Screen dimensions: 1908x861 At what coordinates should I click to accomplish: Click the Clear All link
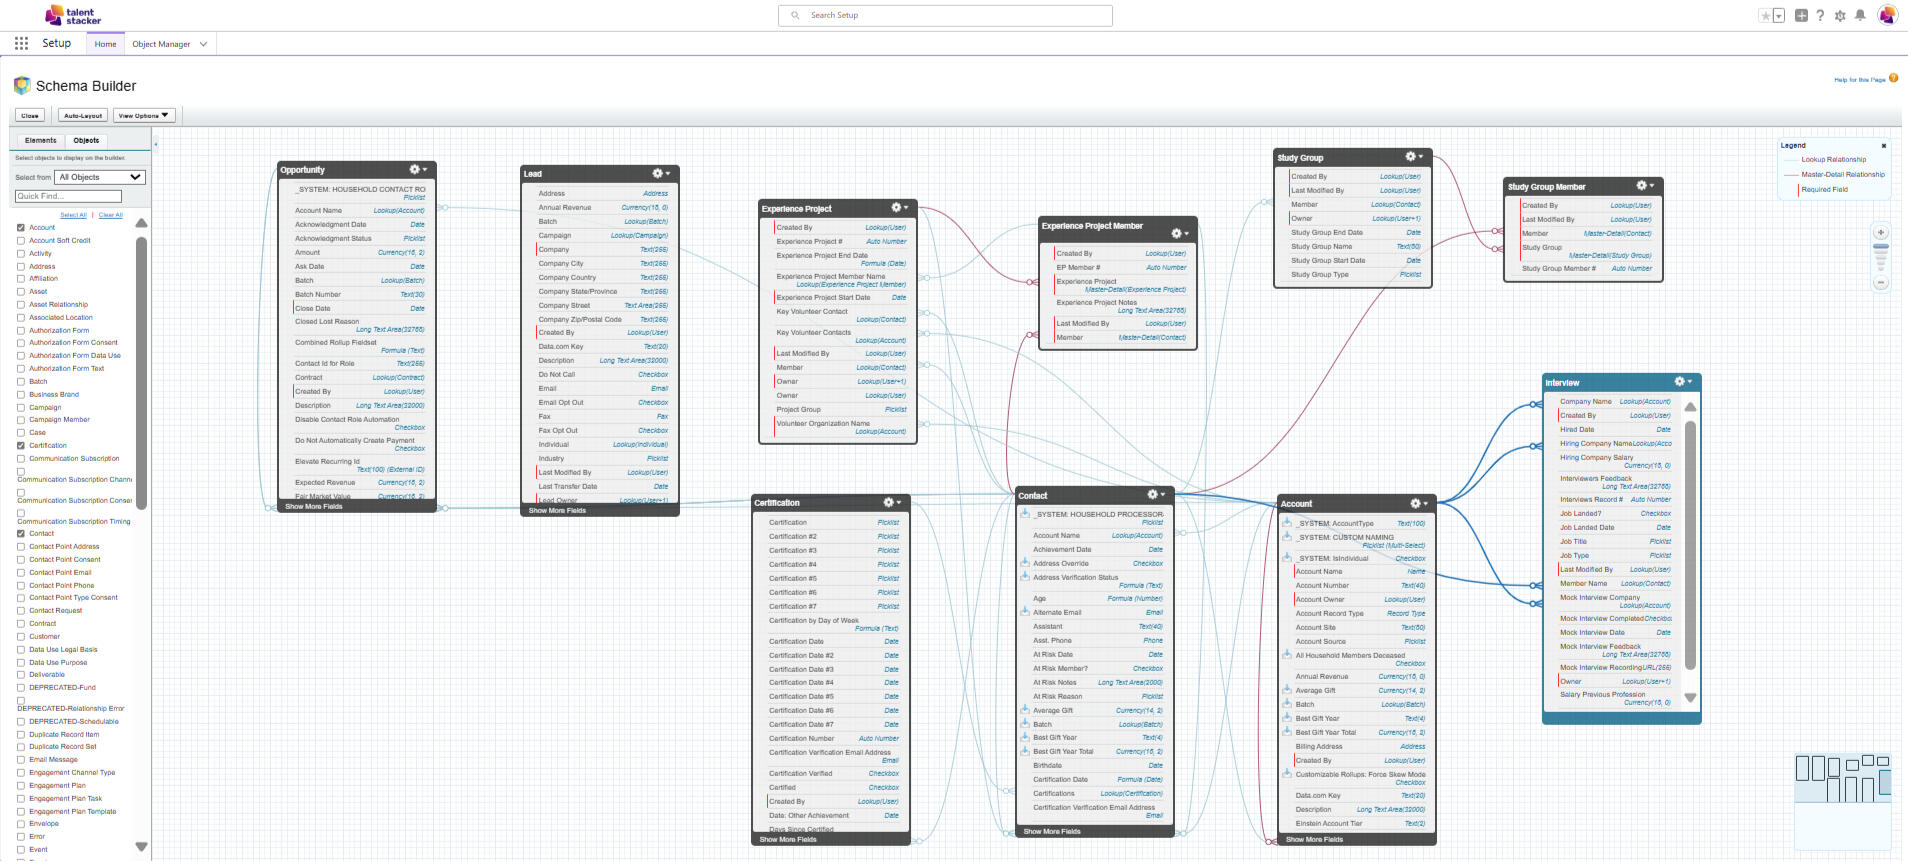coord(111,215)
